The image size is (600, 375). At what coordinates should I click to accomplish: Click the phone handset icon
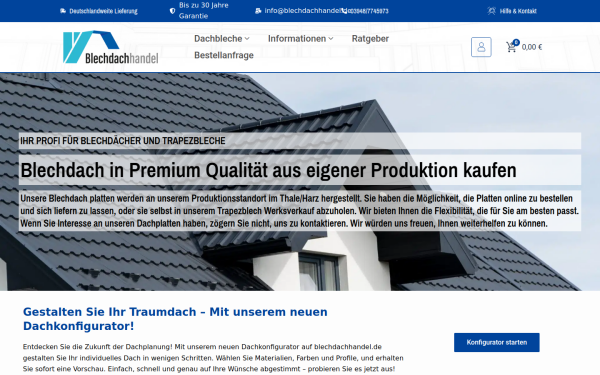(345, 11)
